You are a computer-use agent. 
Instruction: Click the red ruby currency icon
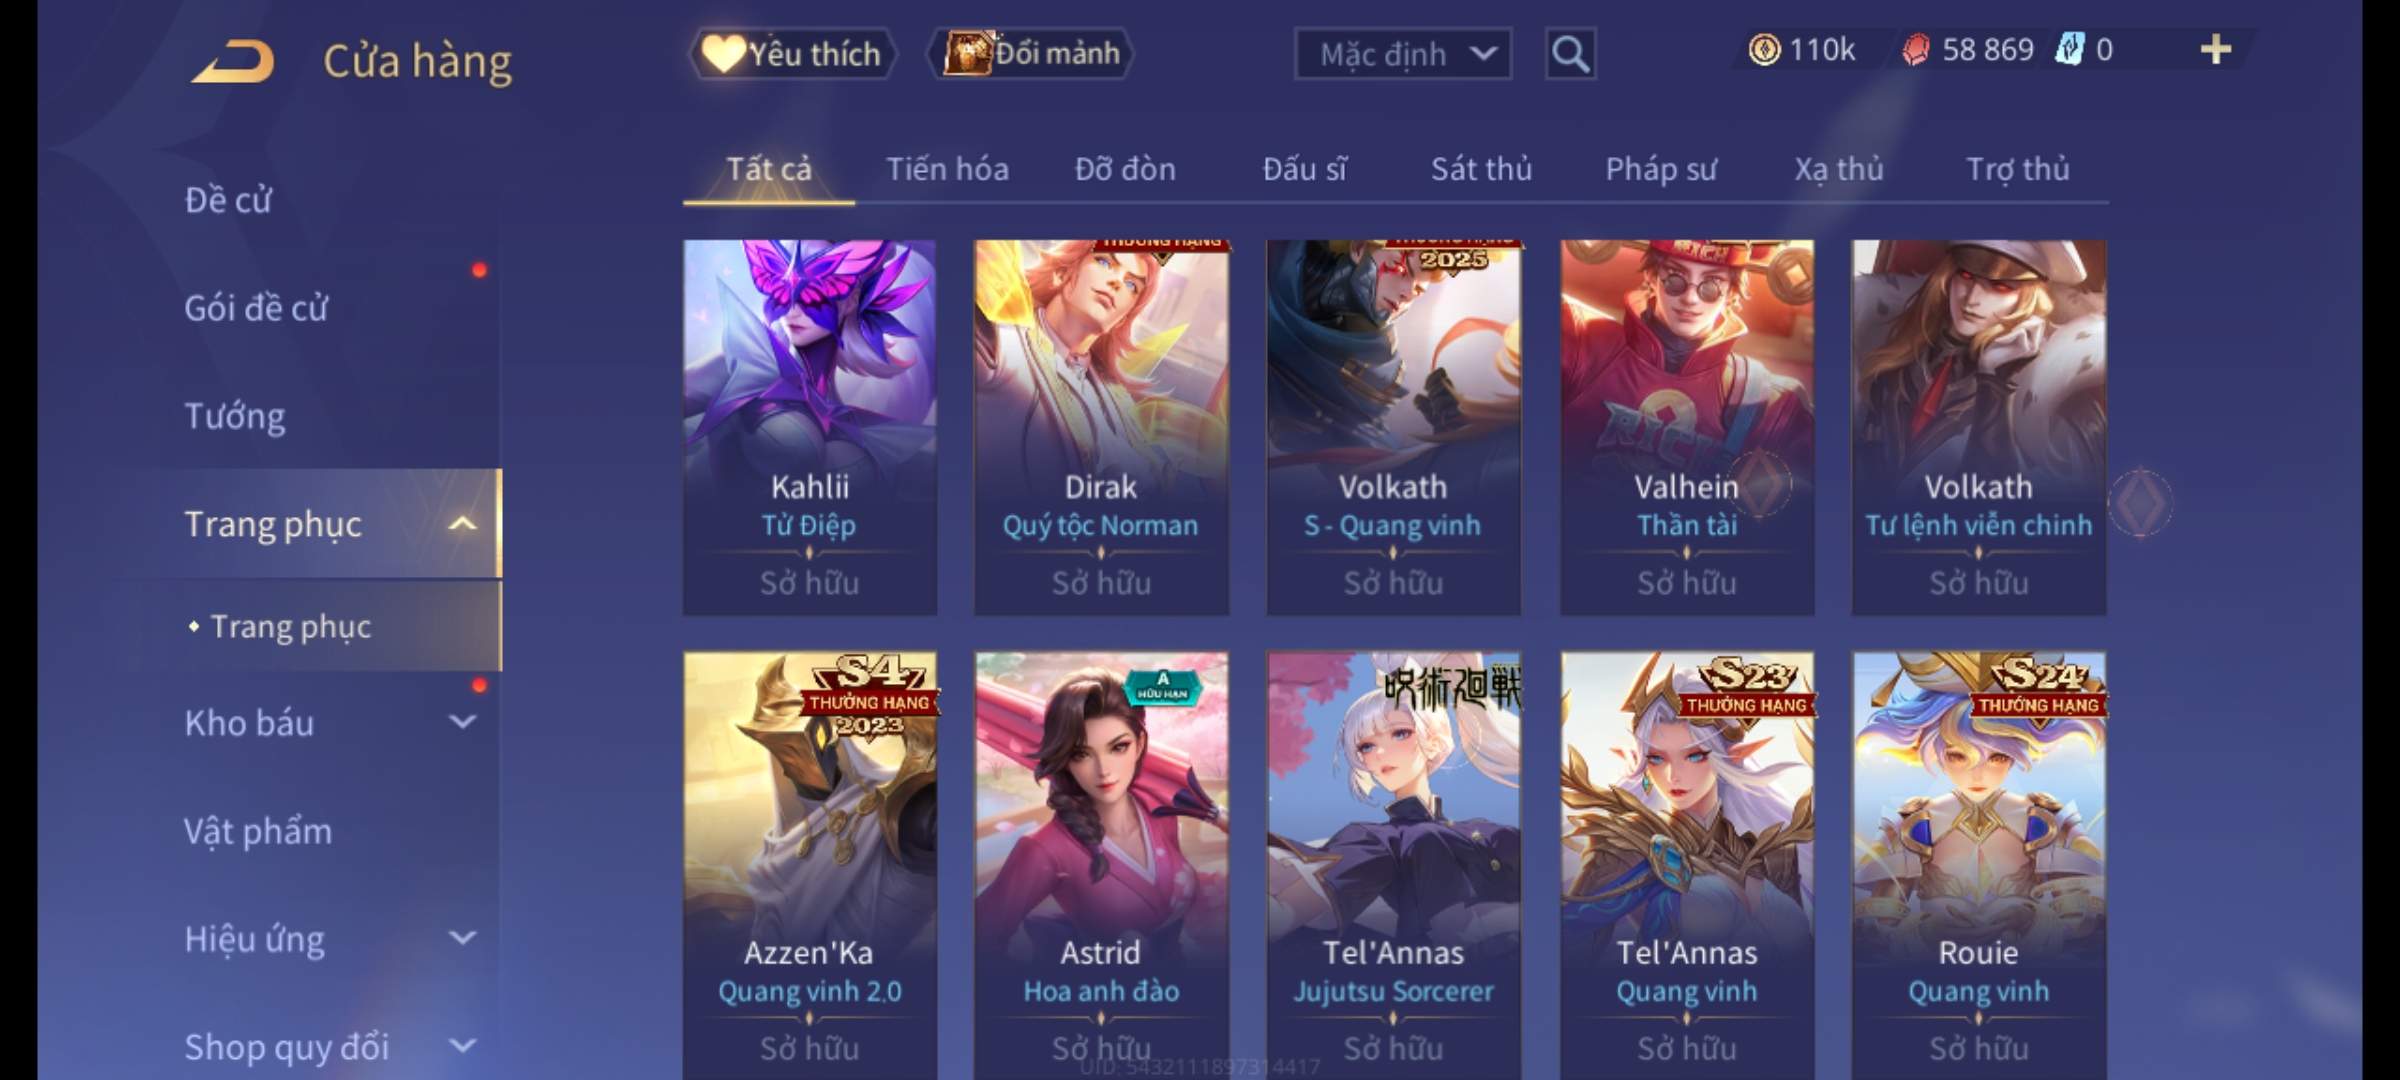1915,50
